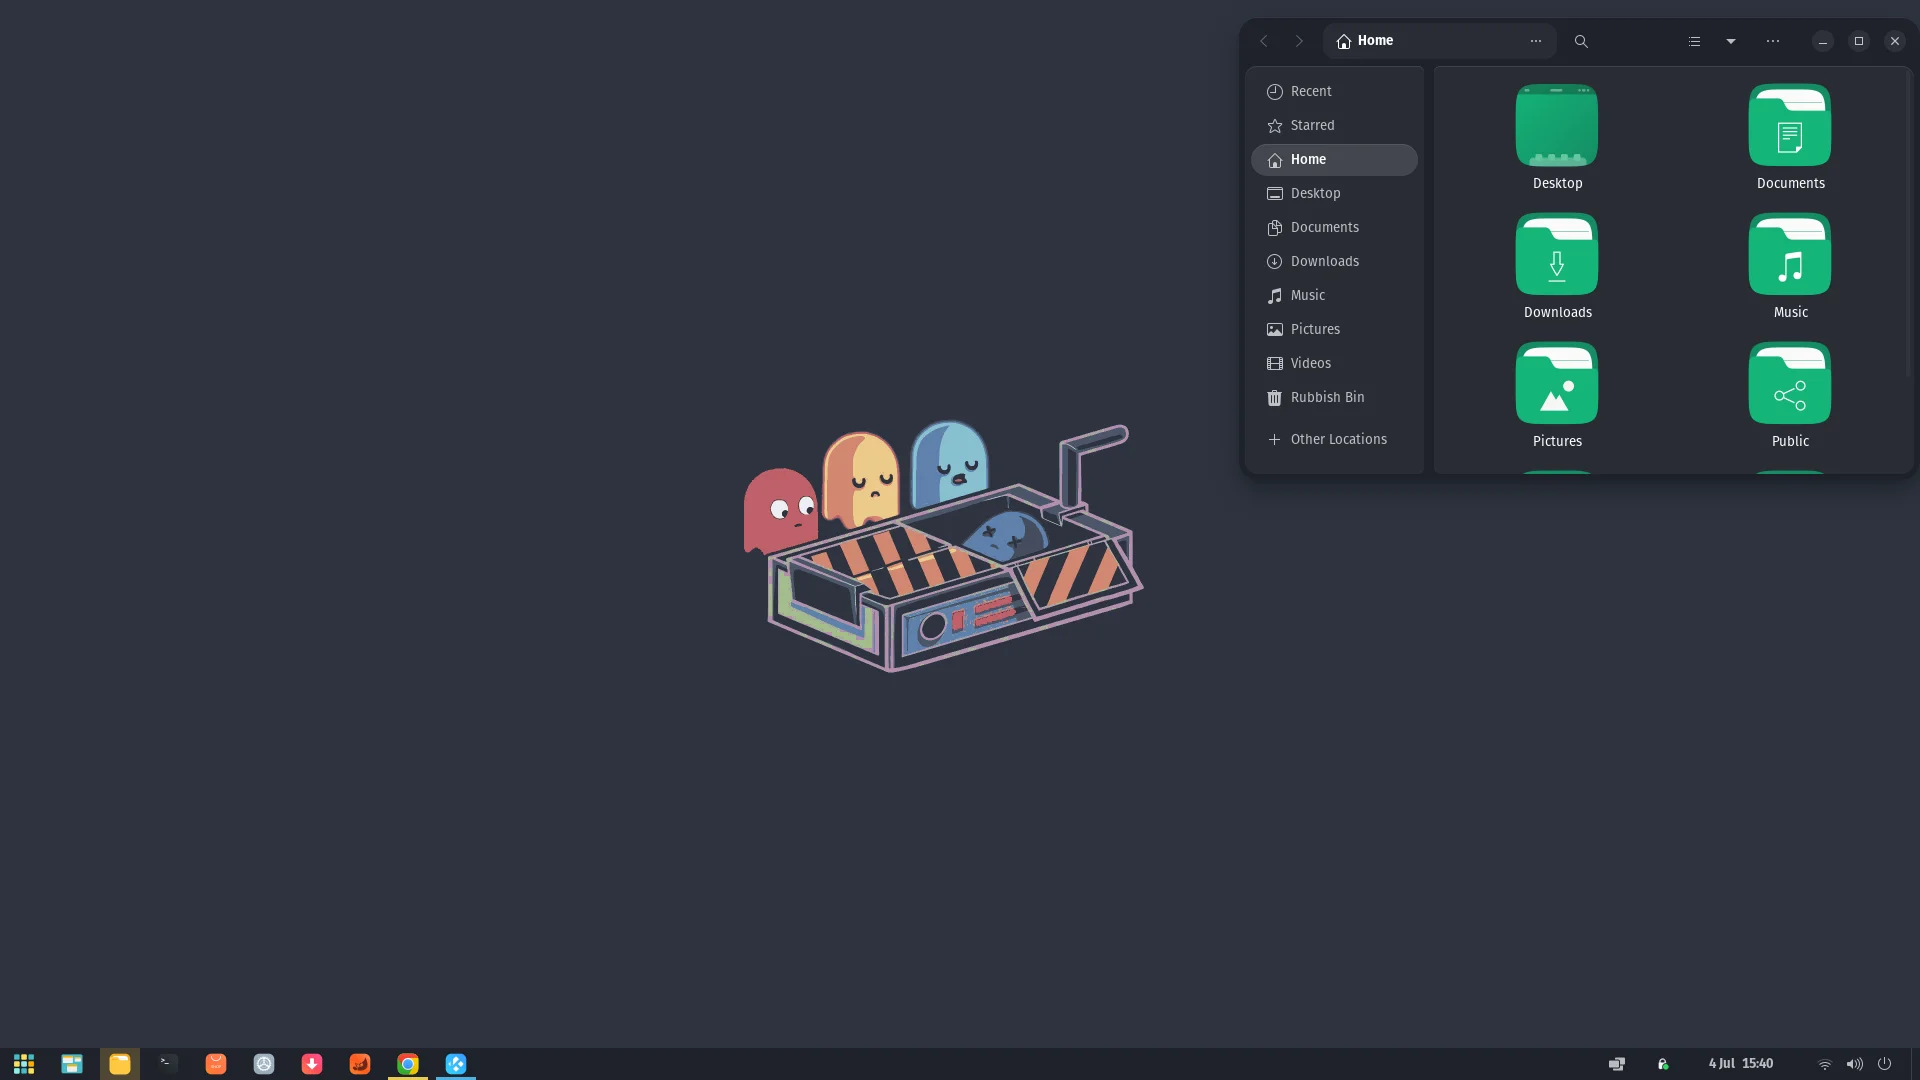Click the yellow Files icon in the taskbar
The height and width of the screenshot is (1080, 1920).
[120, 1064]
